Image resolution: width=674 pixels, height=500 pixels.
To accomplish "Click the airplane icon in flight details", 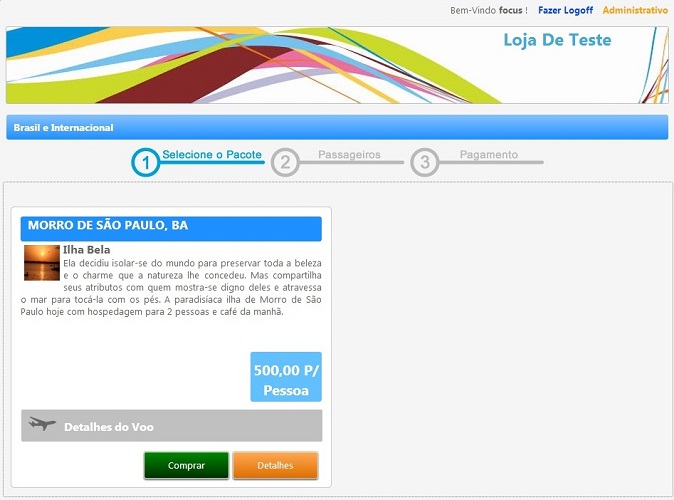I will click(42, 424).
